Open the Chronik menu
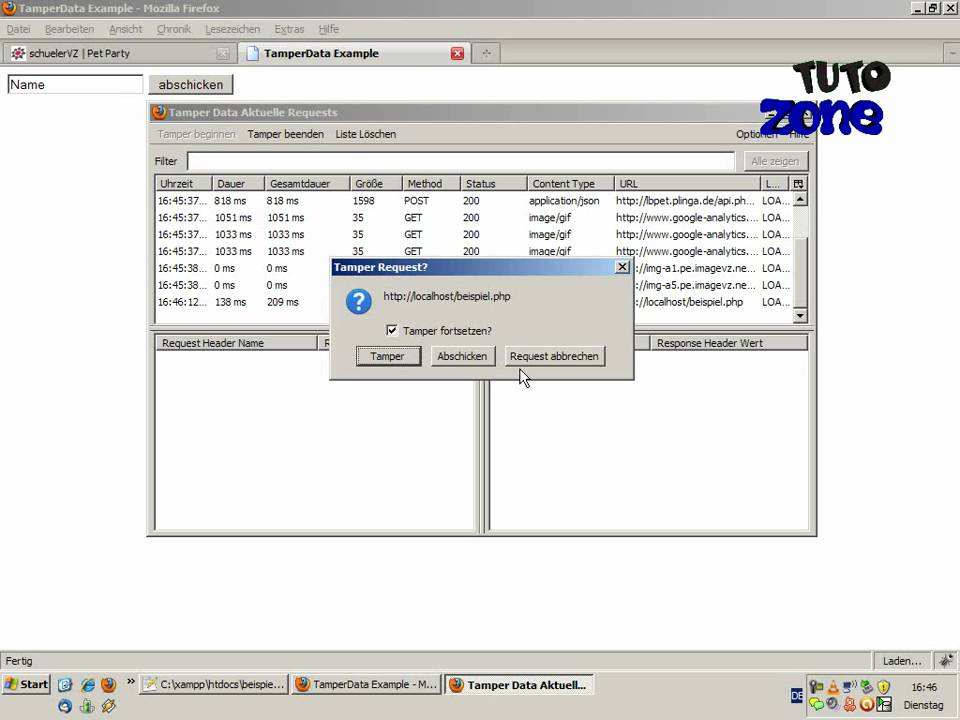This screenshot has height=720, width=960. (174, 29)
